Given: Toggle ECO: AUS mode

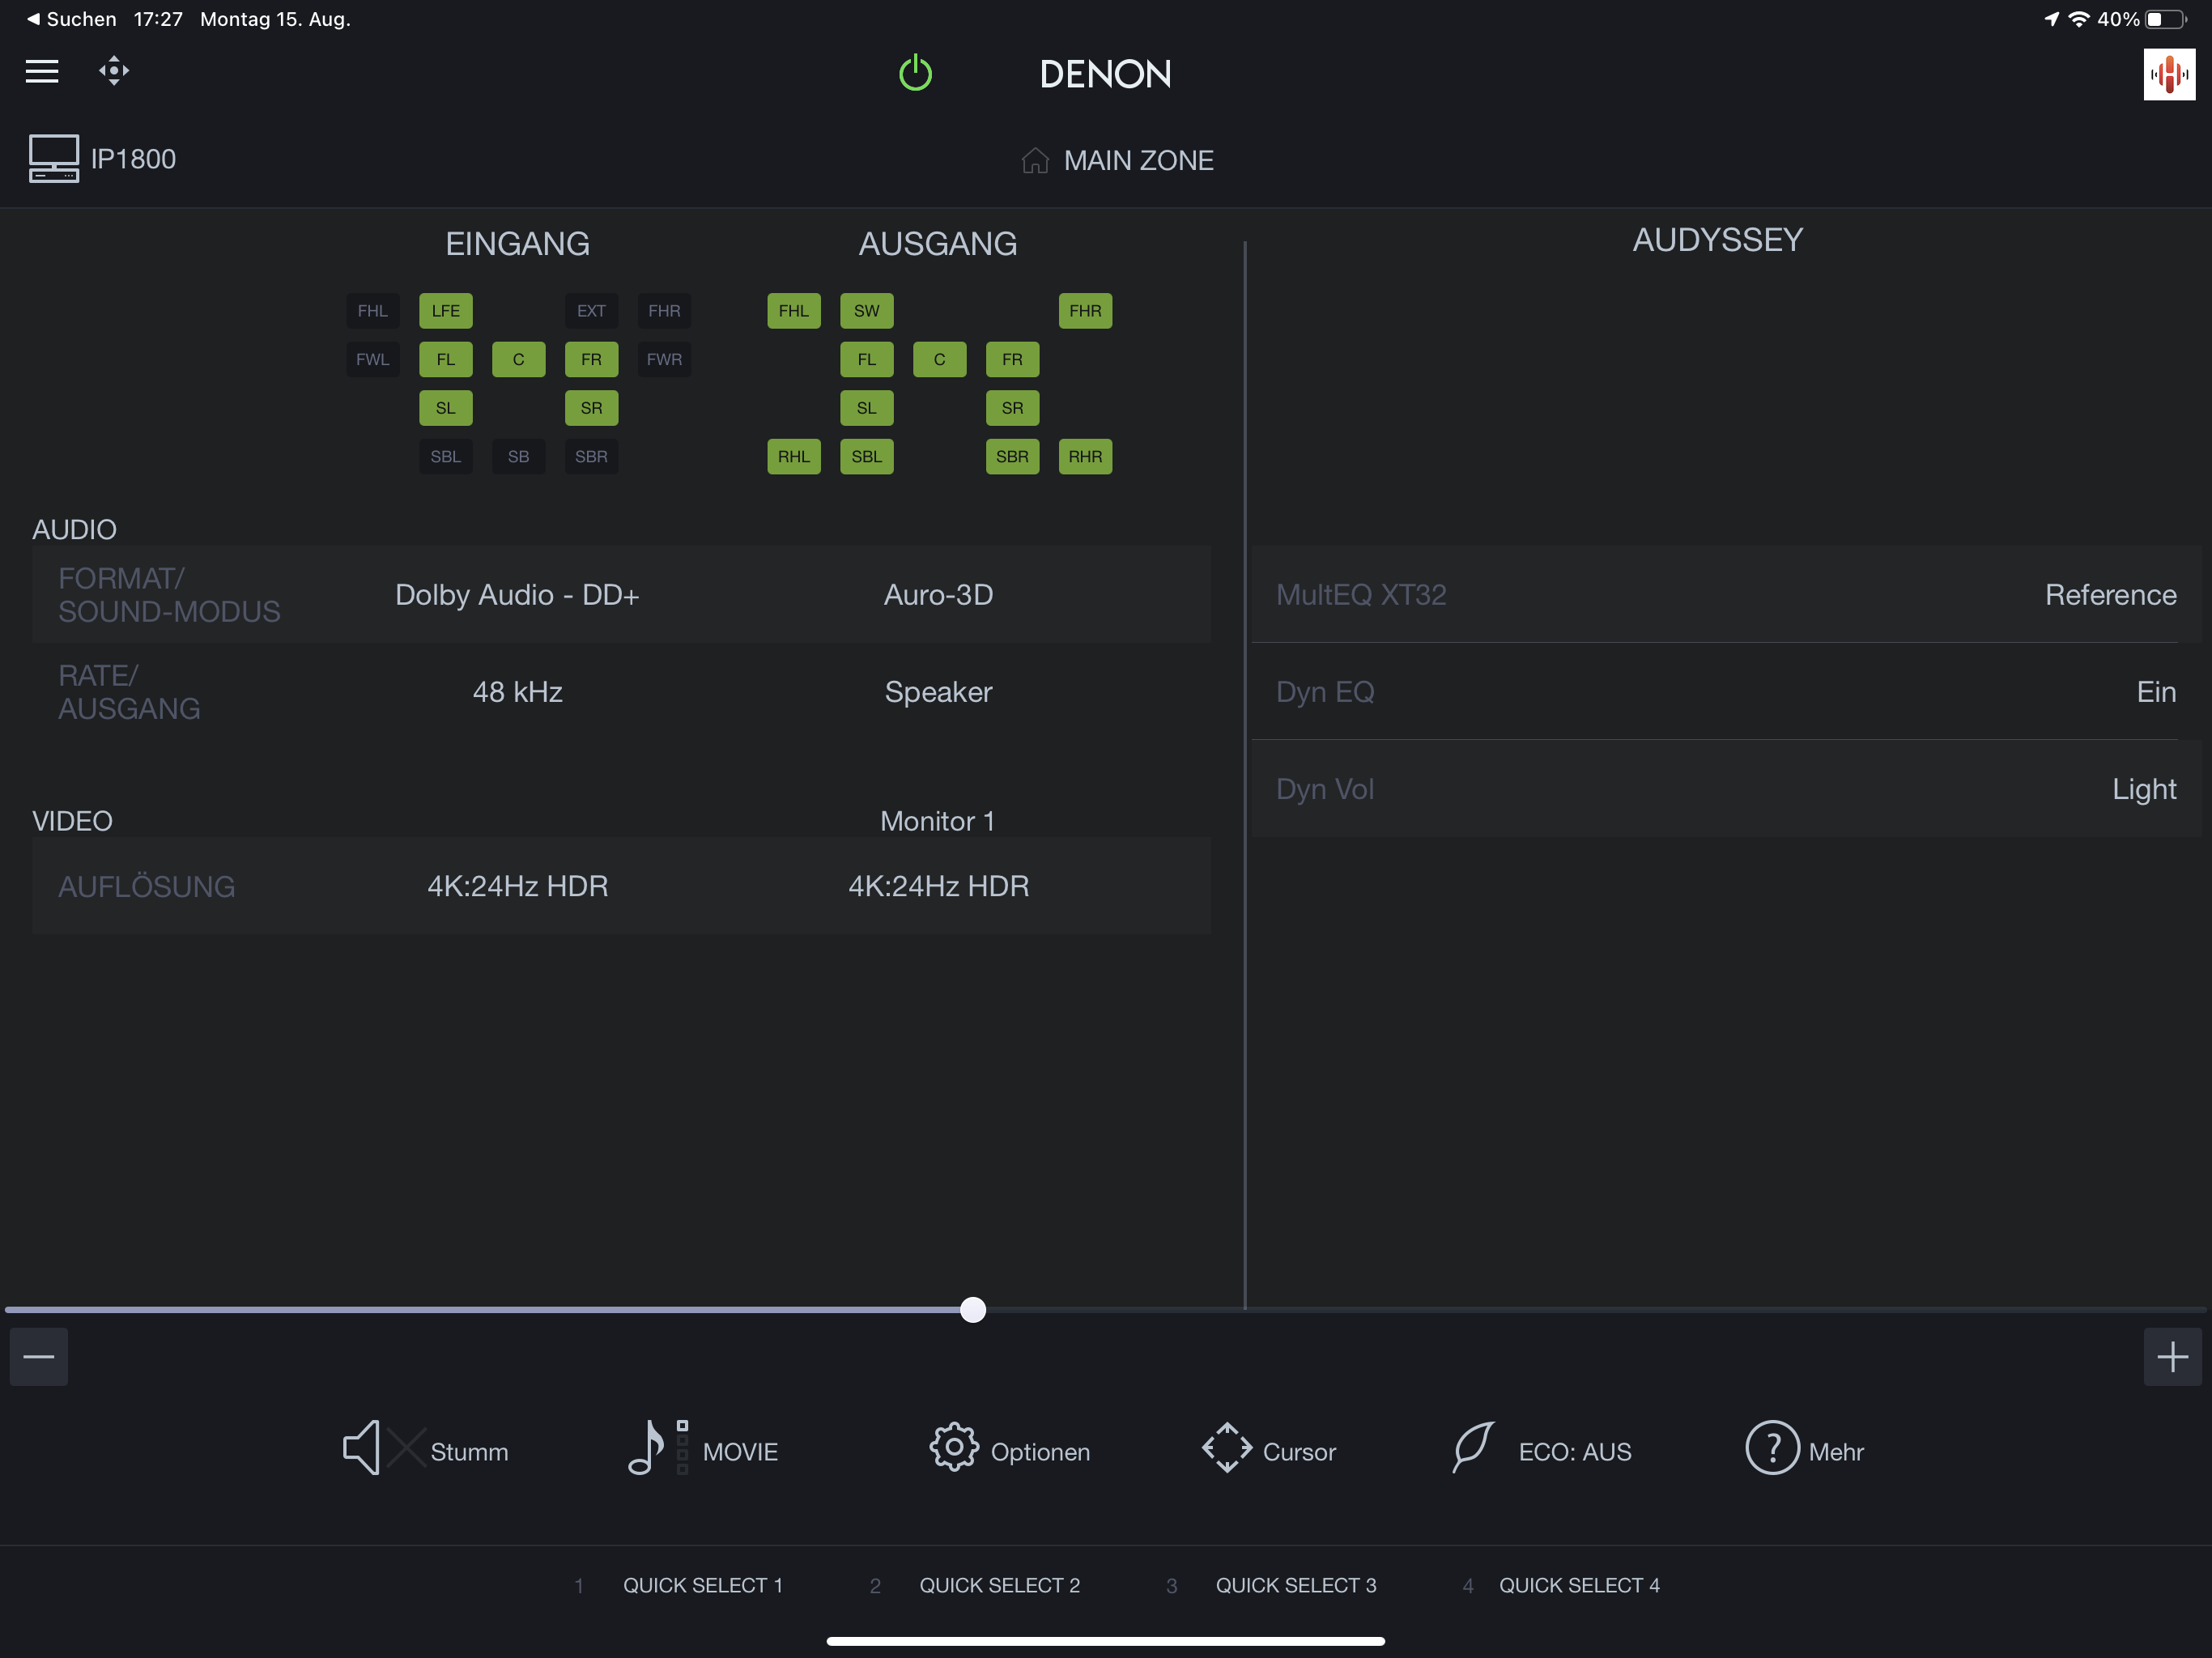Looking at the screenshot, I should pos(1474,1447).
